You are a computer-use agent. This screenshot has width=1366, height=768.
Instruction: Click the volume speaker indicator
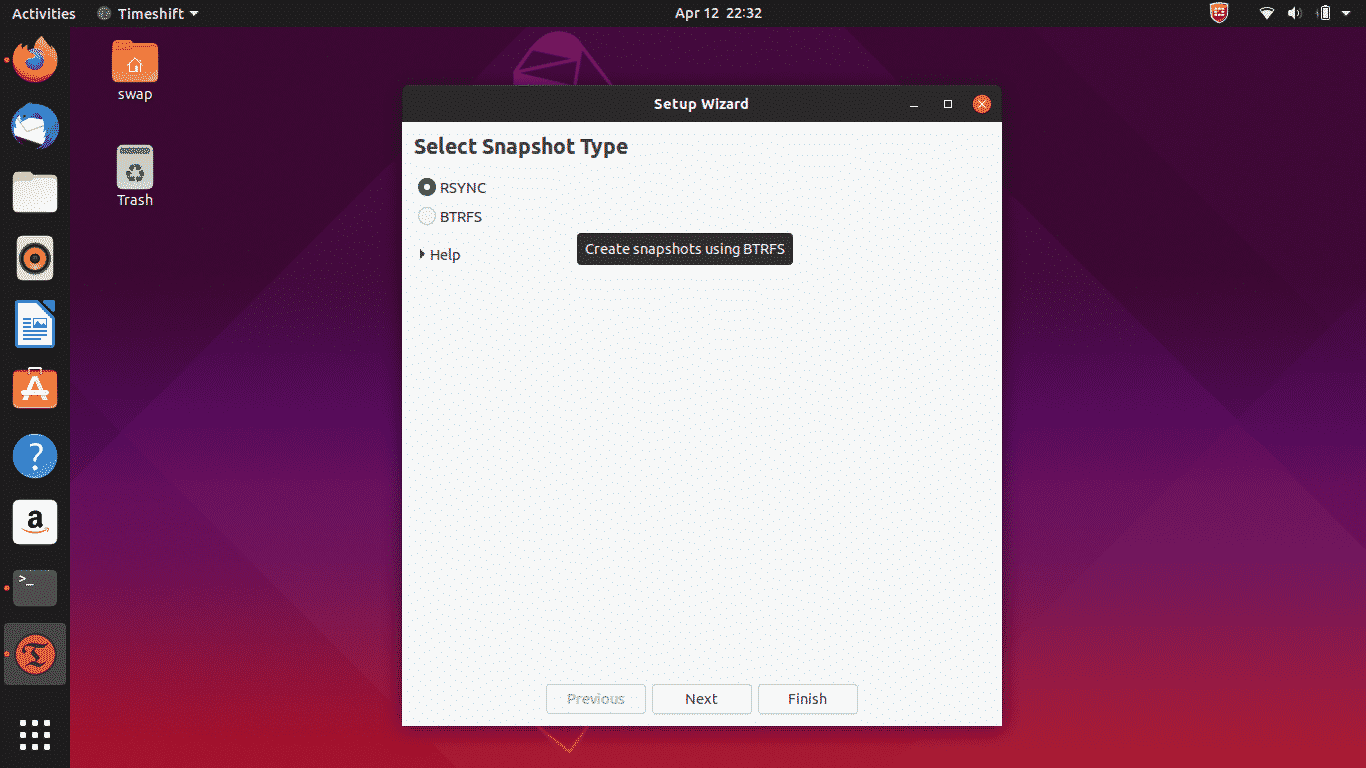click(x=1295, y=14)
